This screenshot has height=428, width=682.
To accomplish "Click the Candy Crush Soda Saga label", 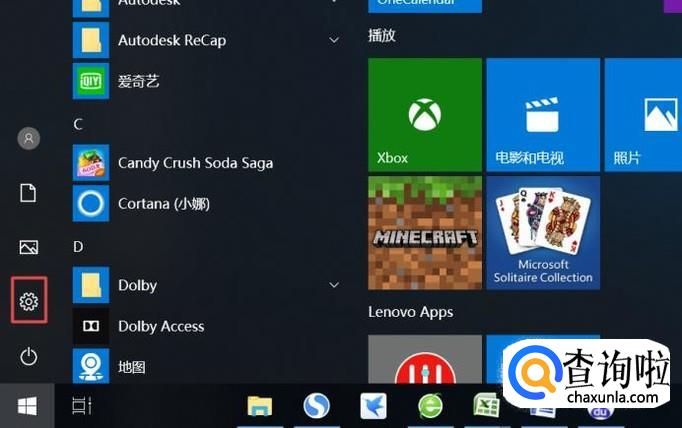I will pos(195,163).
